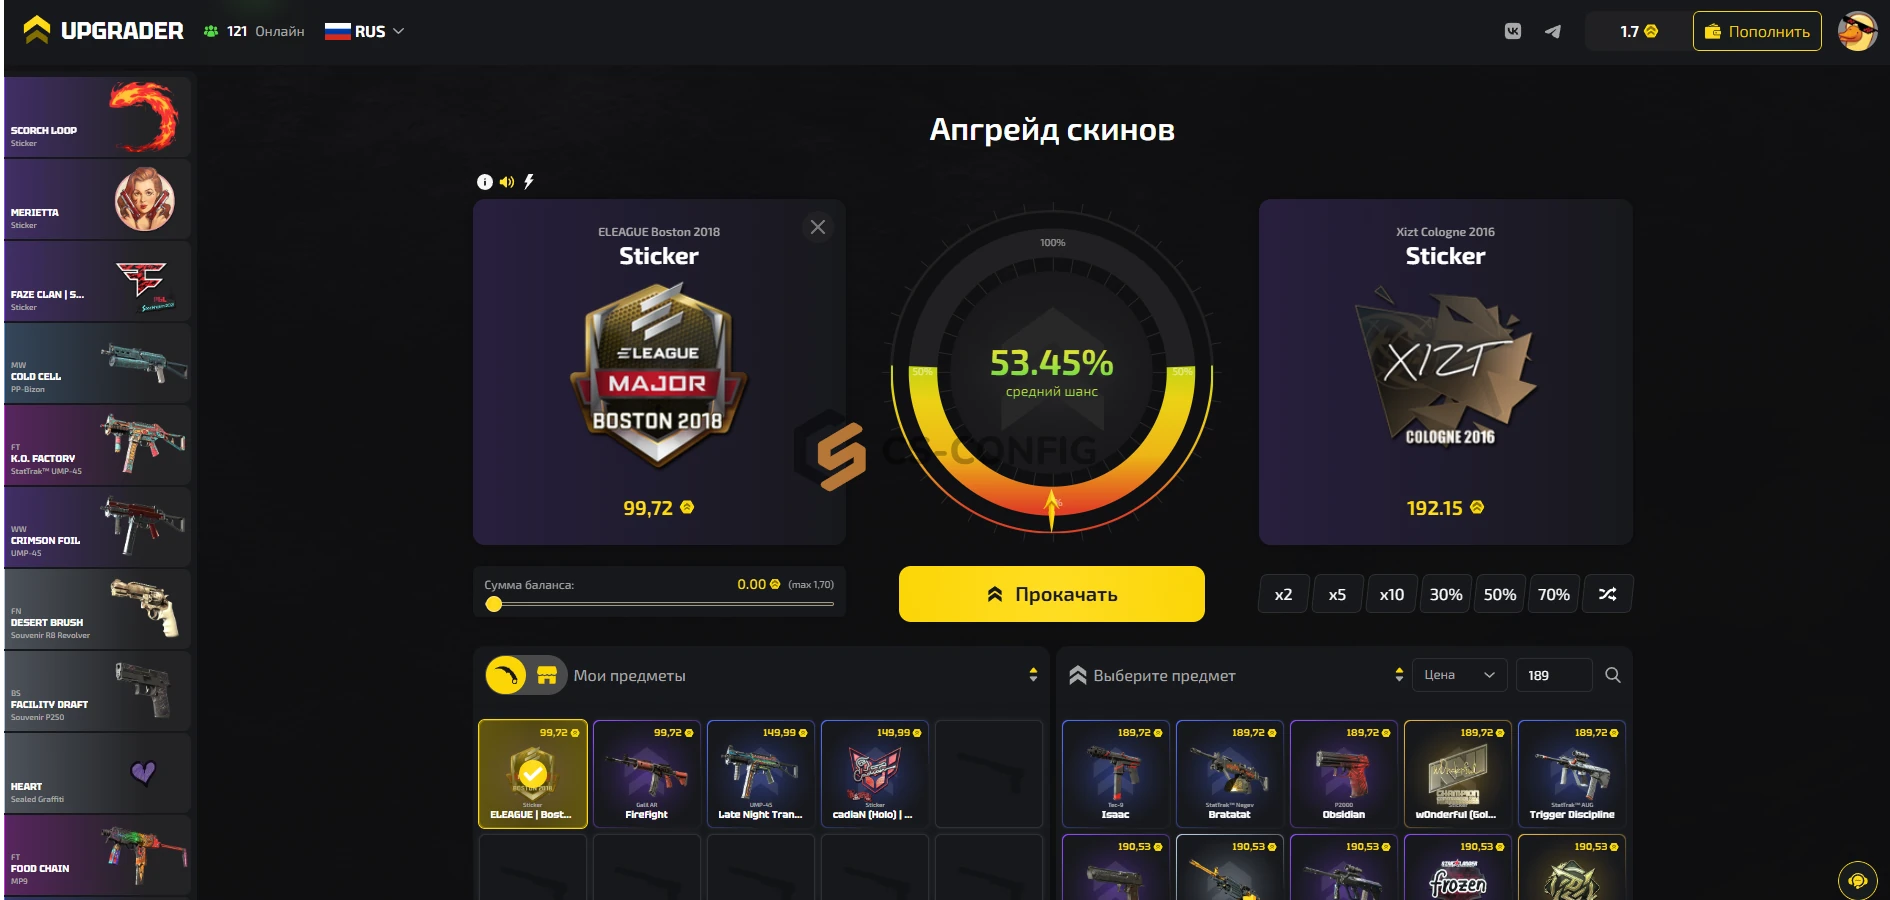Image resolution: width=1890 pixels, height=900 pixels.
Task: Mute sound with the speaker icon
Action: pyautogui.click(x=507, y=182)
